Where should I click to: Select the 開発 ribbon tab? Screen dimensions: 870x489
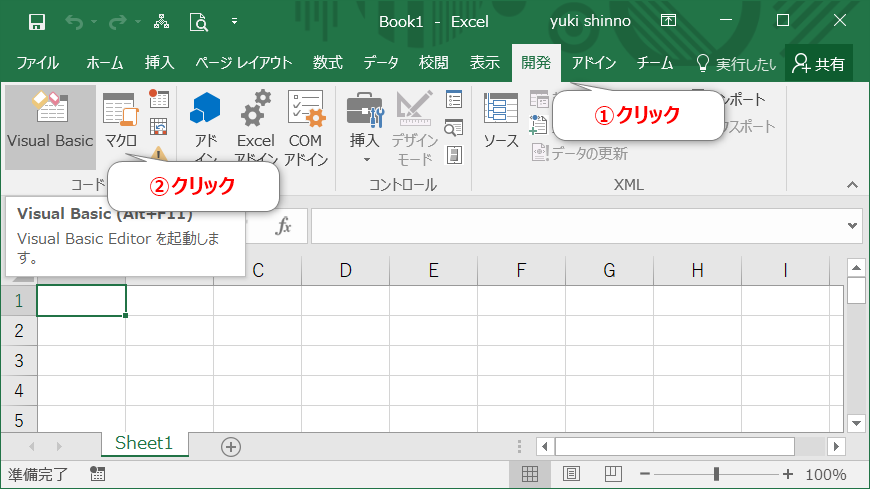coord(536,63)
